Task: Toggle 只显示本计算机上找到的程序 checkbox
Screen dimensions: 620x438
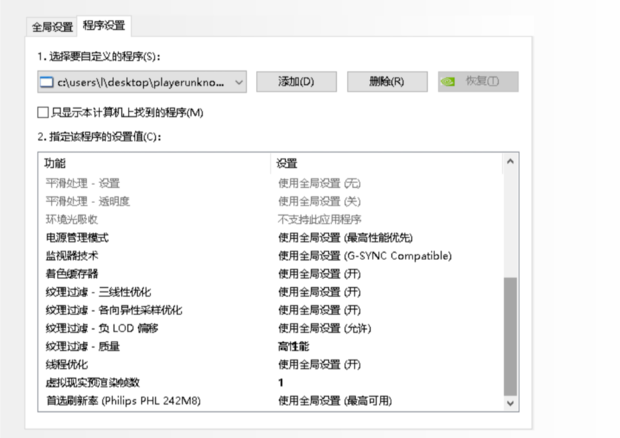Action: coord(43,112)
